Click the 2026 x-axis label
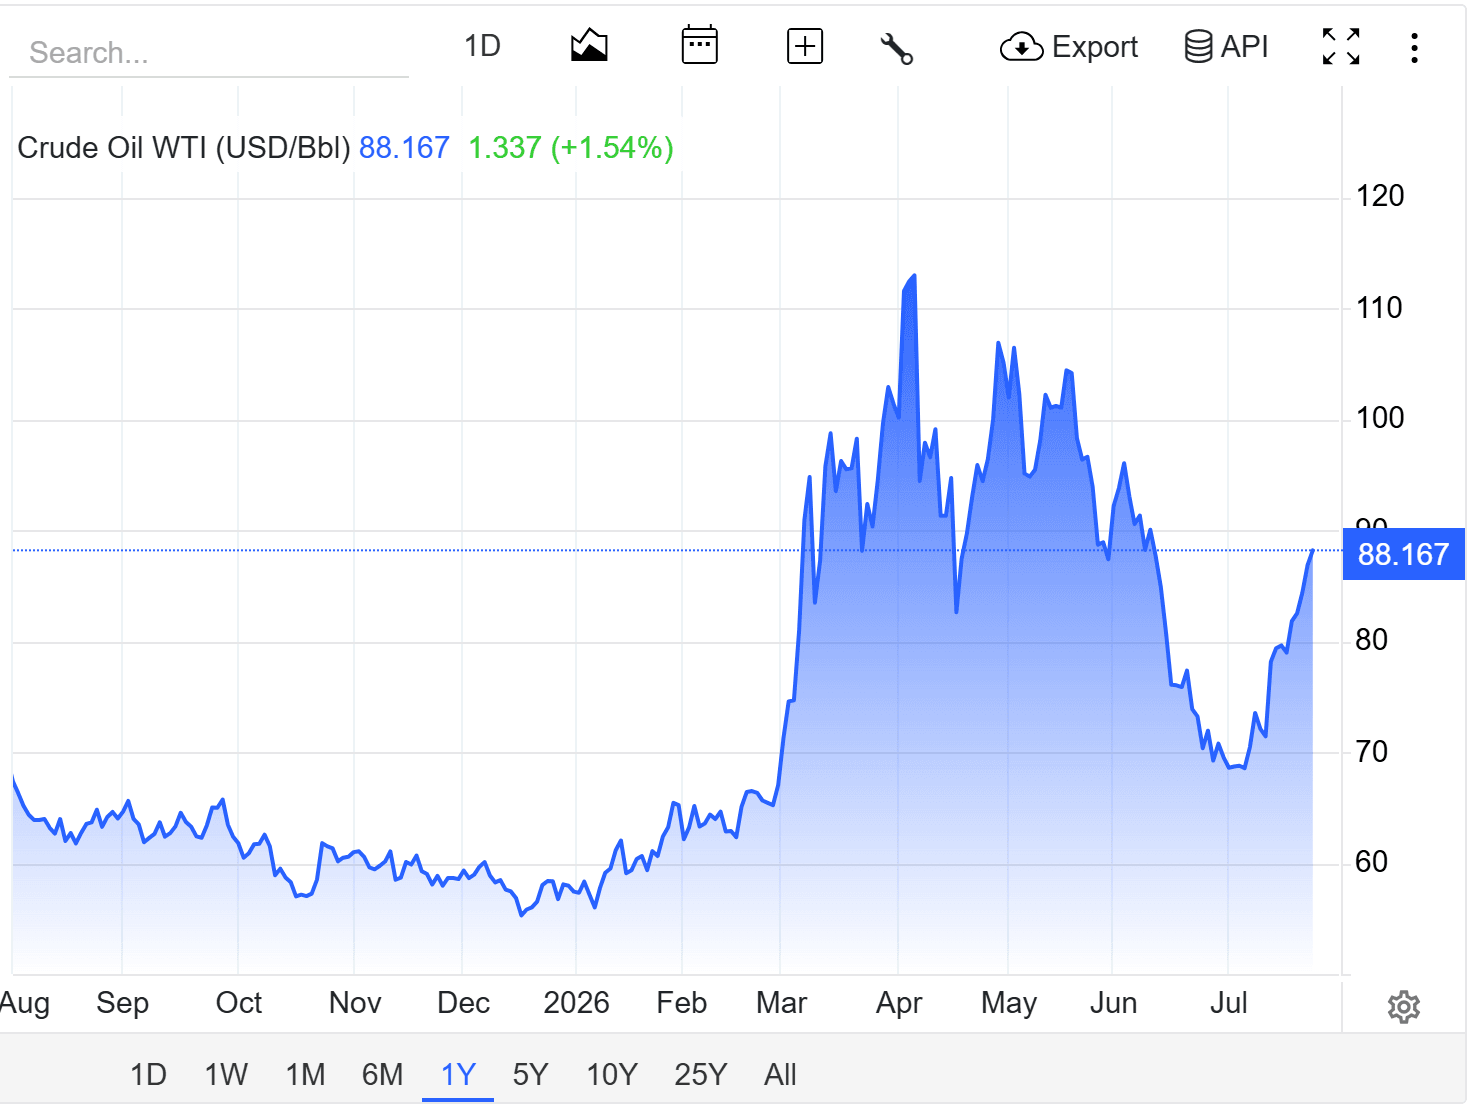The height and width of the screenshot is (1106, 1470). coord(576,1002)
